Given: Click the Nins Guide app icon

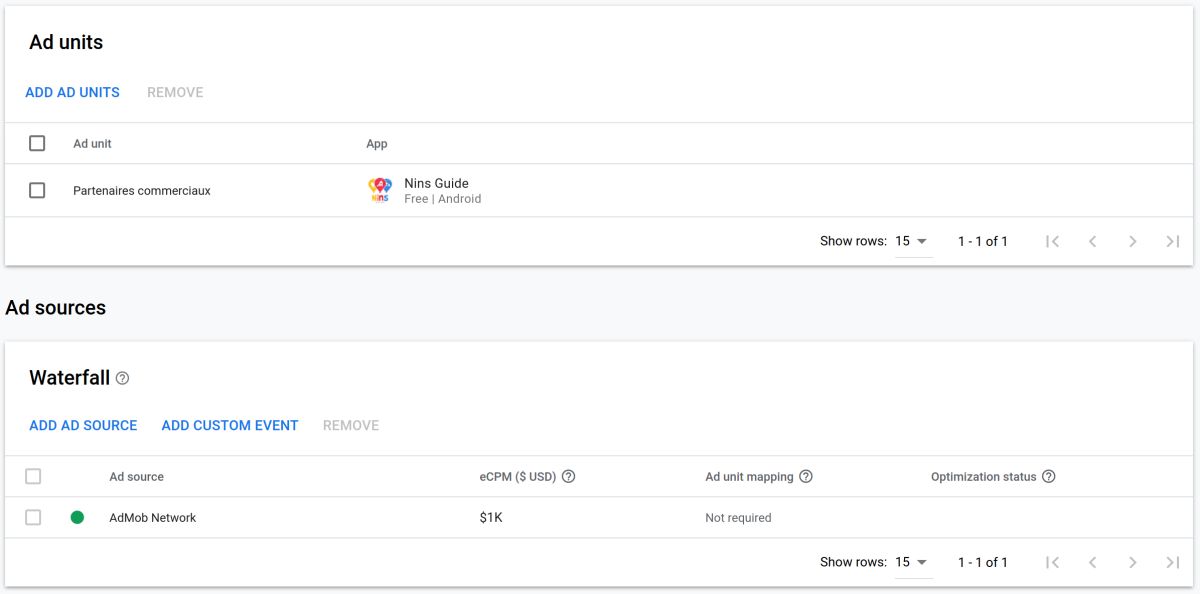Looking at the screenshot, I should (380, 190).
